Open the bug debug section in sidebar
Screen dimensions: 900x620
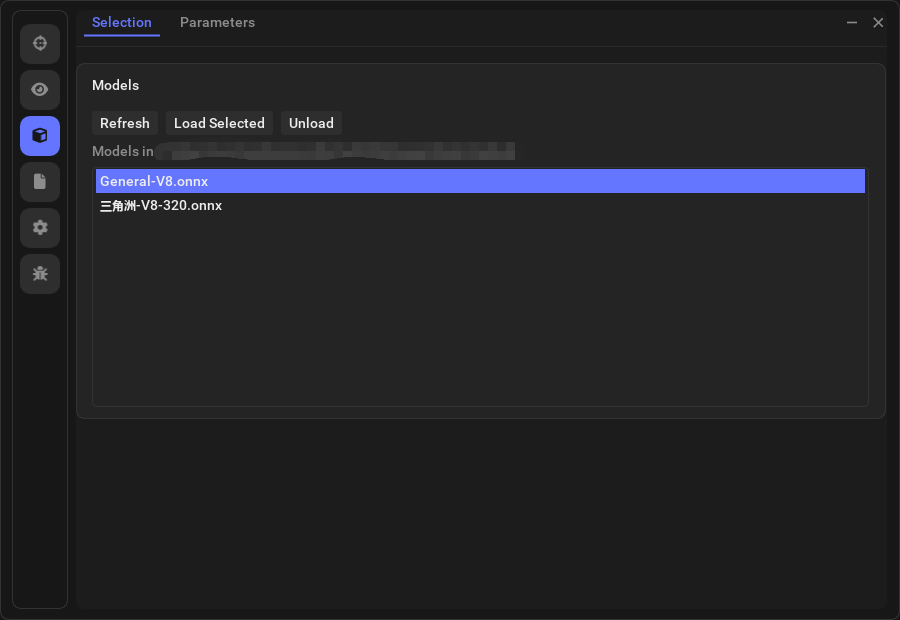(40, 274)
